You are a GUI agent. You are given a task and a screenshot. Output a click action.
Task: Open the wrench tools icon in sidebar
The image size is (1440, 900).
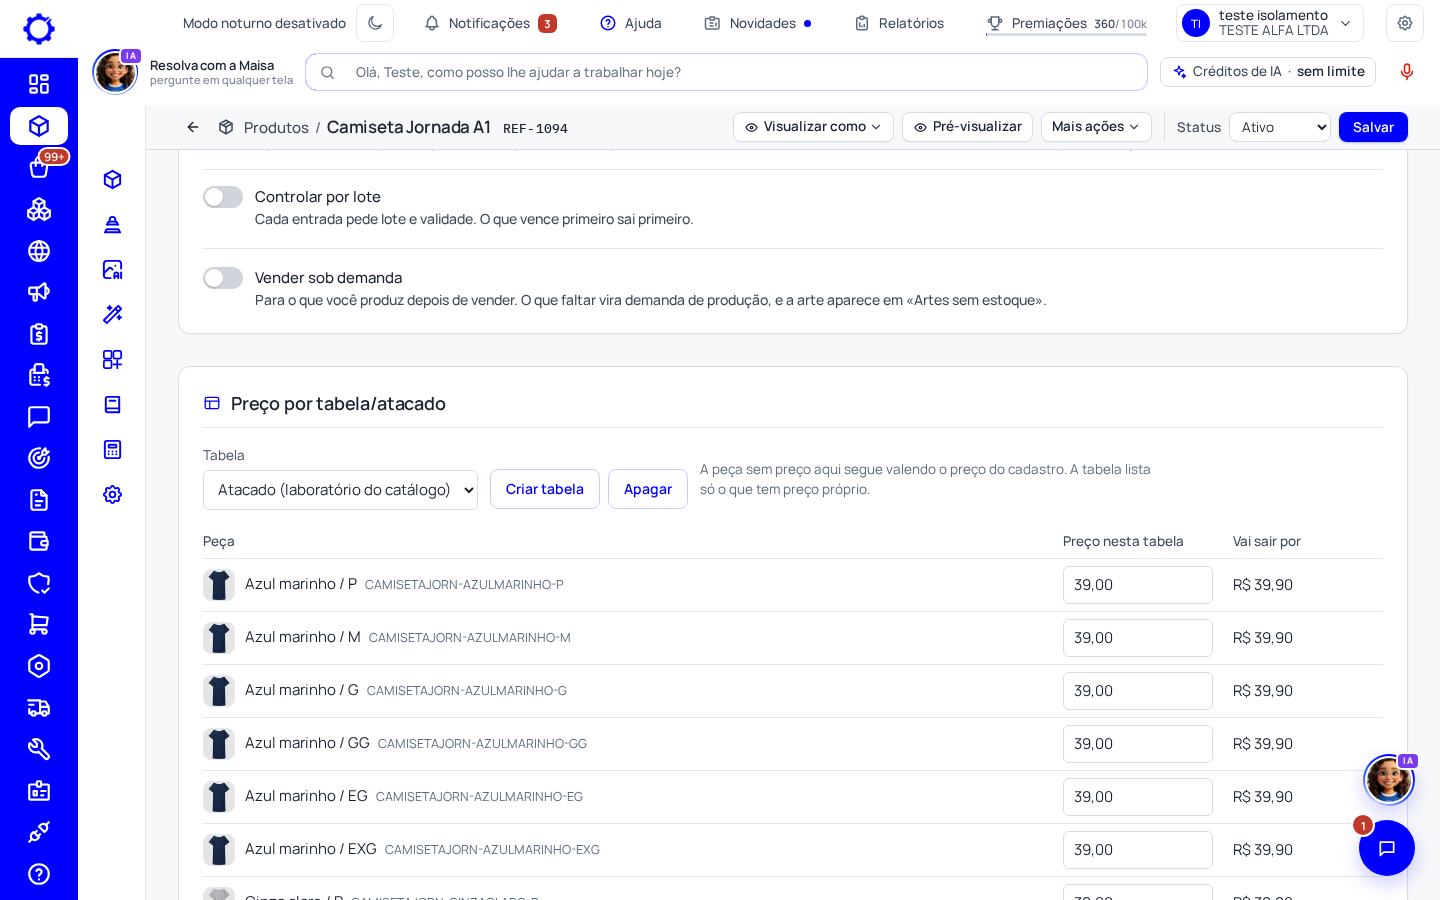click(x=39, y=749)
